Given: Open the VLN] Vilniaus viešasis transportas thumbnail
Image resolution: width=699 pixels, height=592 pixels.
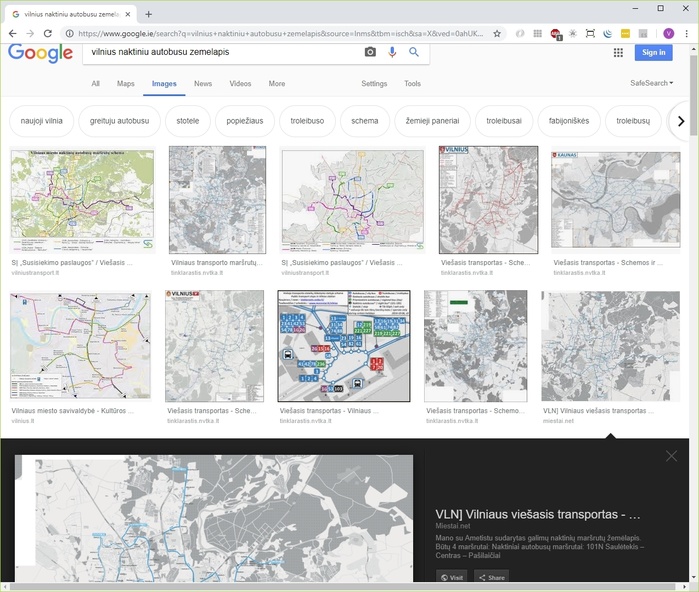Looking at the screenshot, I should tap(611, 346).
